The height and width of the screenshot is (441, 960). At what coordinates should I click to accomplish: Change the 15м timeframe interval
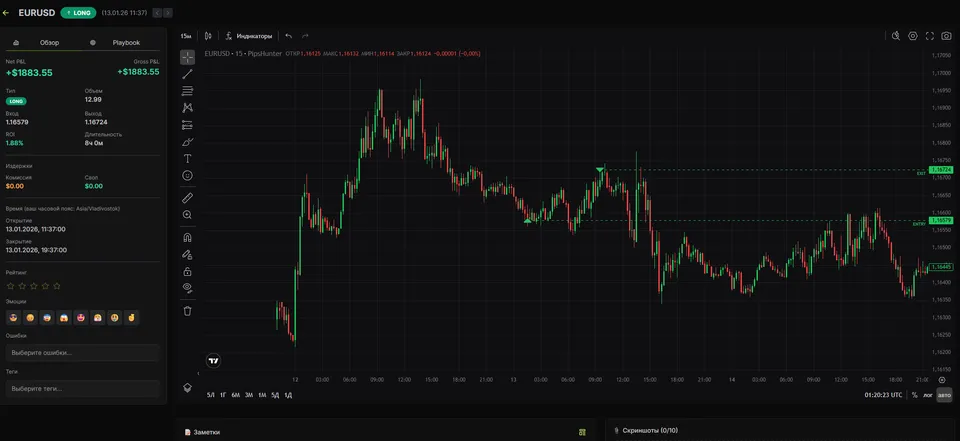pos(185,36)
